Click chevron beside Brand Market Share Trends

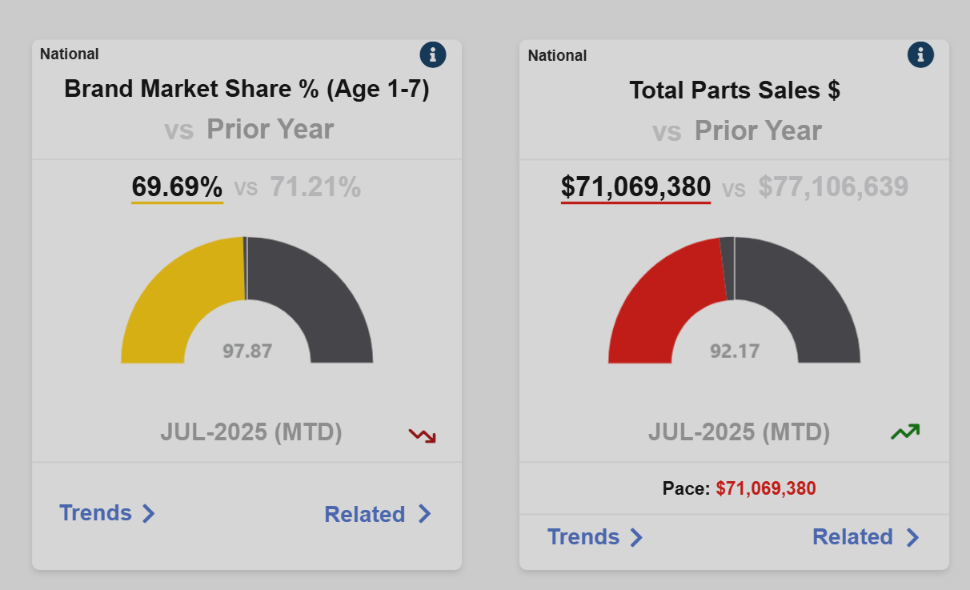(149, 514)
